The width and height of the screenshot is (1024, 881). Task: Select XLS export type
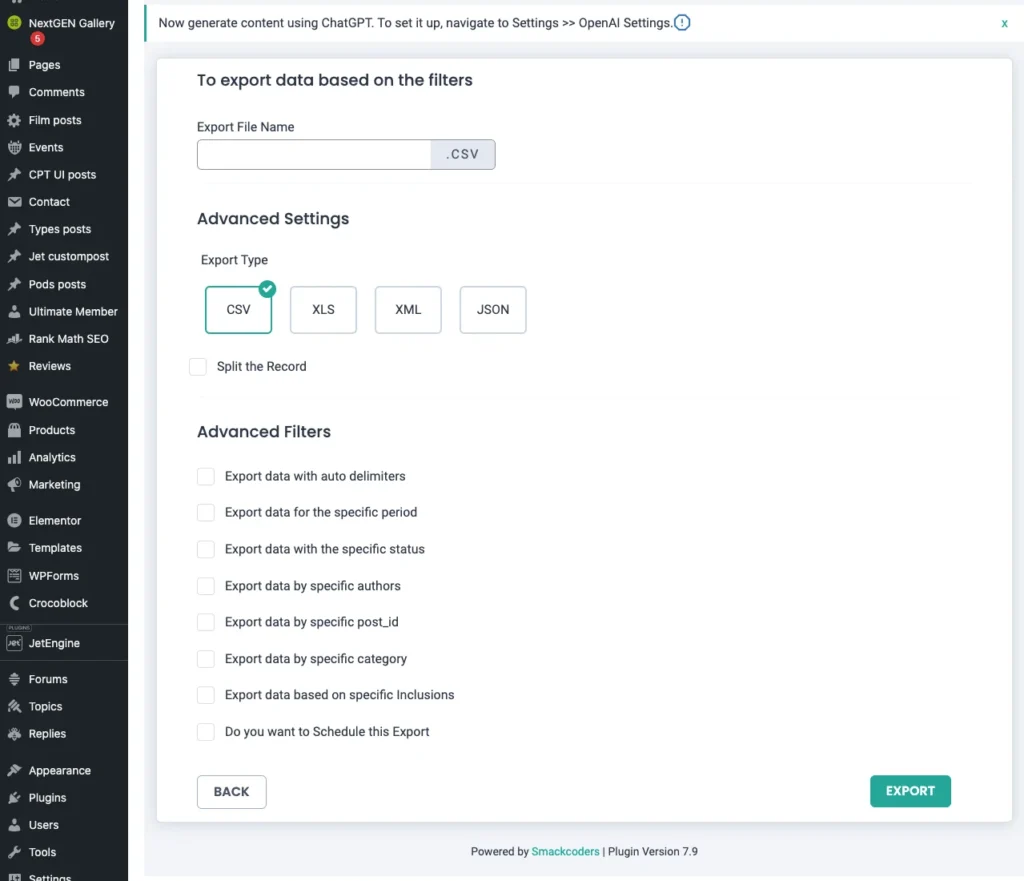(323, 310)
